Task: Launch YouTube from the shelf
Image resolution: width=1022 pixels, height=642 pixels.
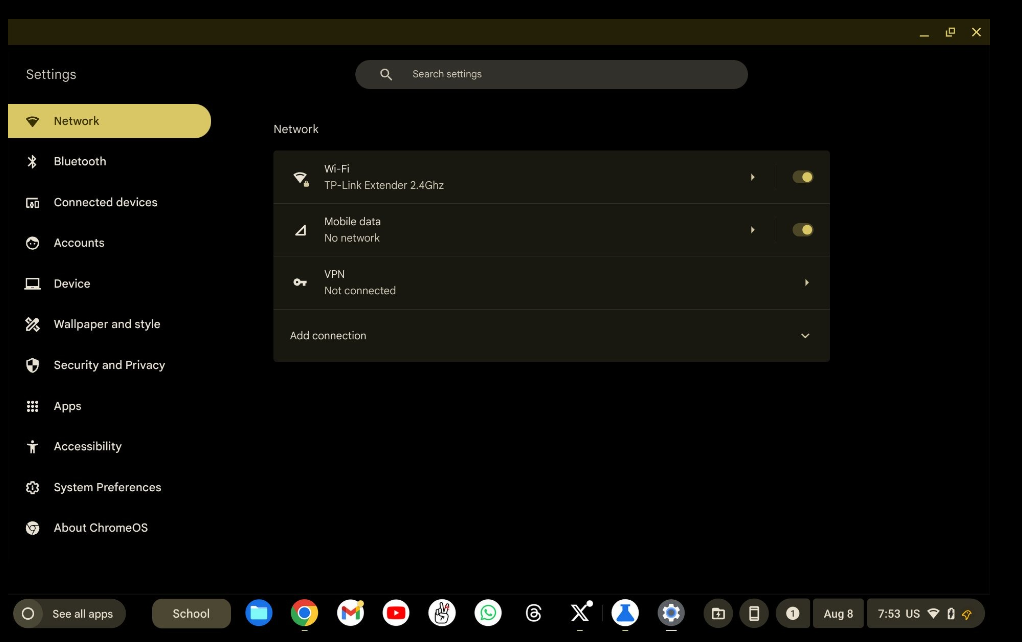Action: click(x=396, y=613)
